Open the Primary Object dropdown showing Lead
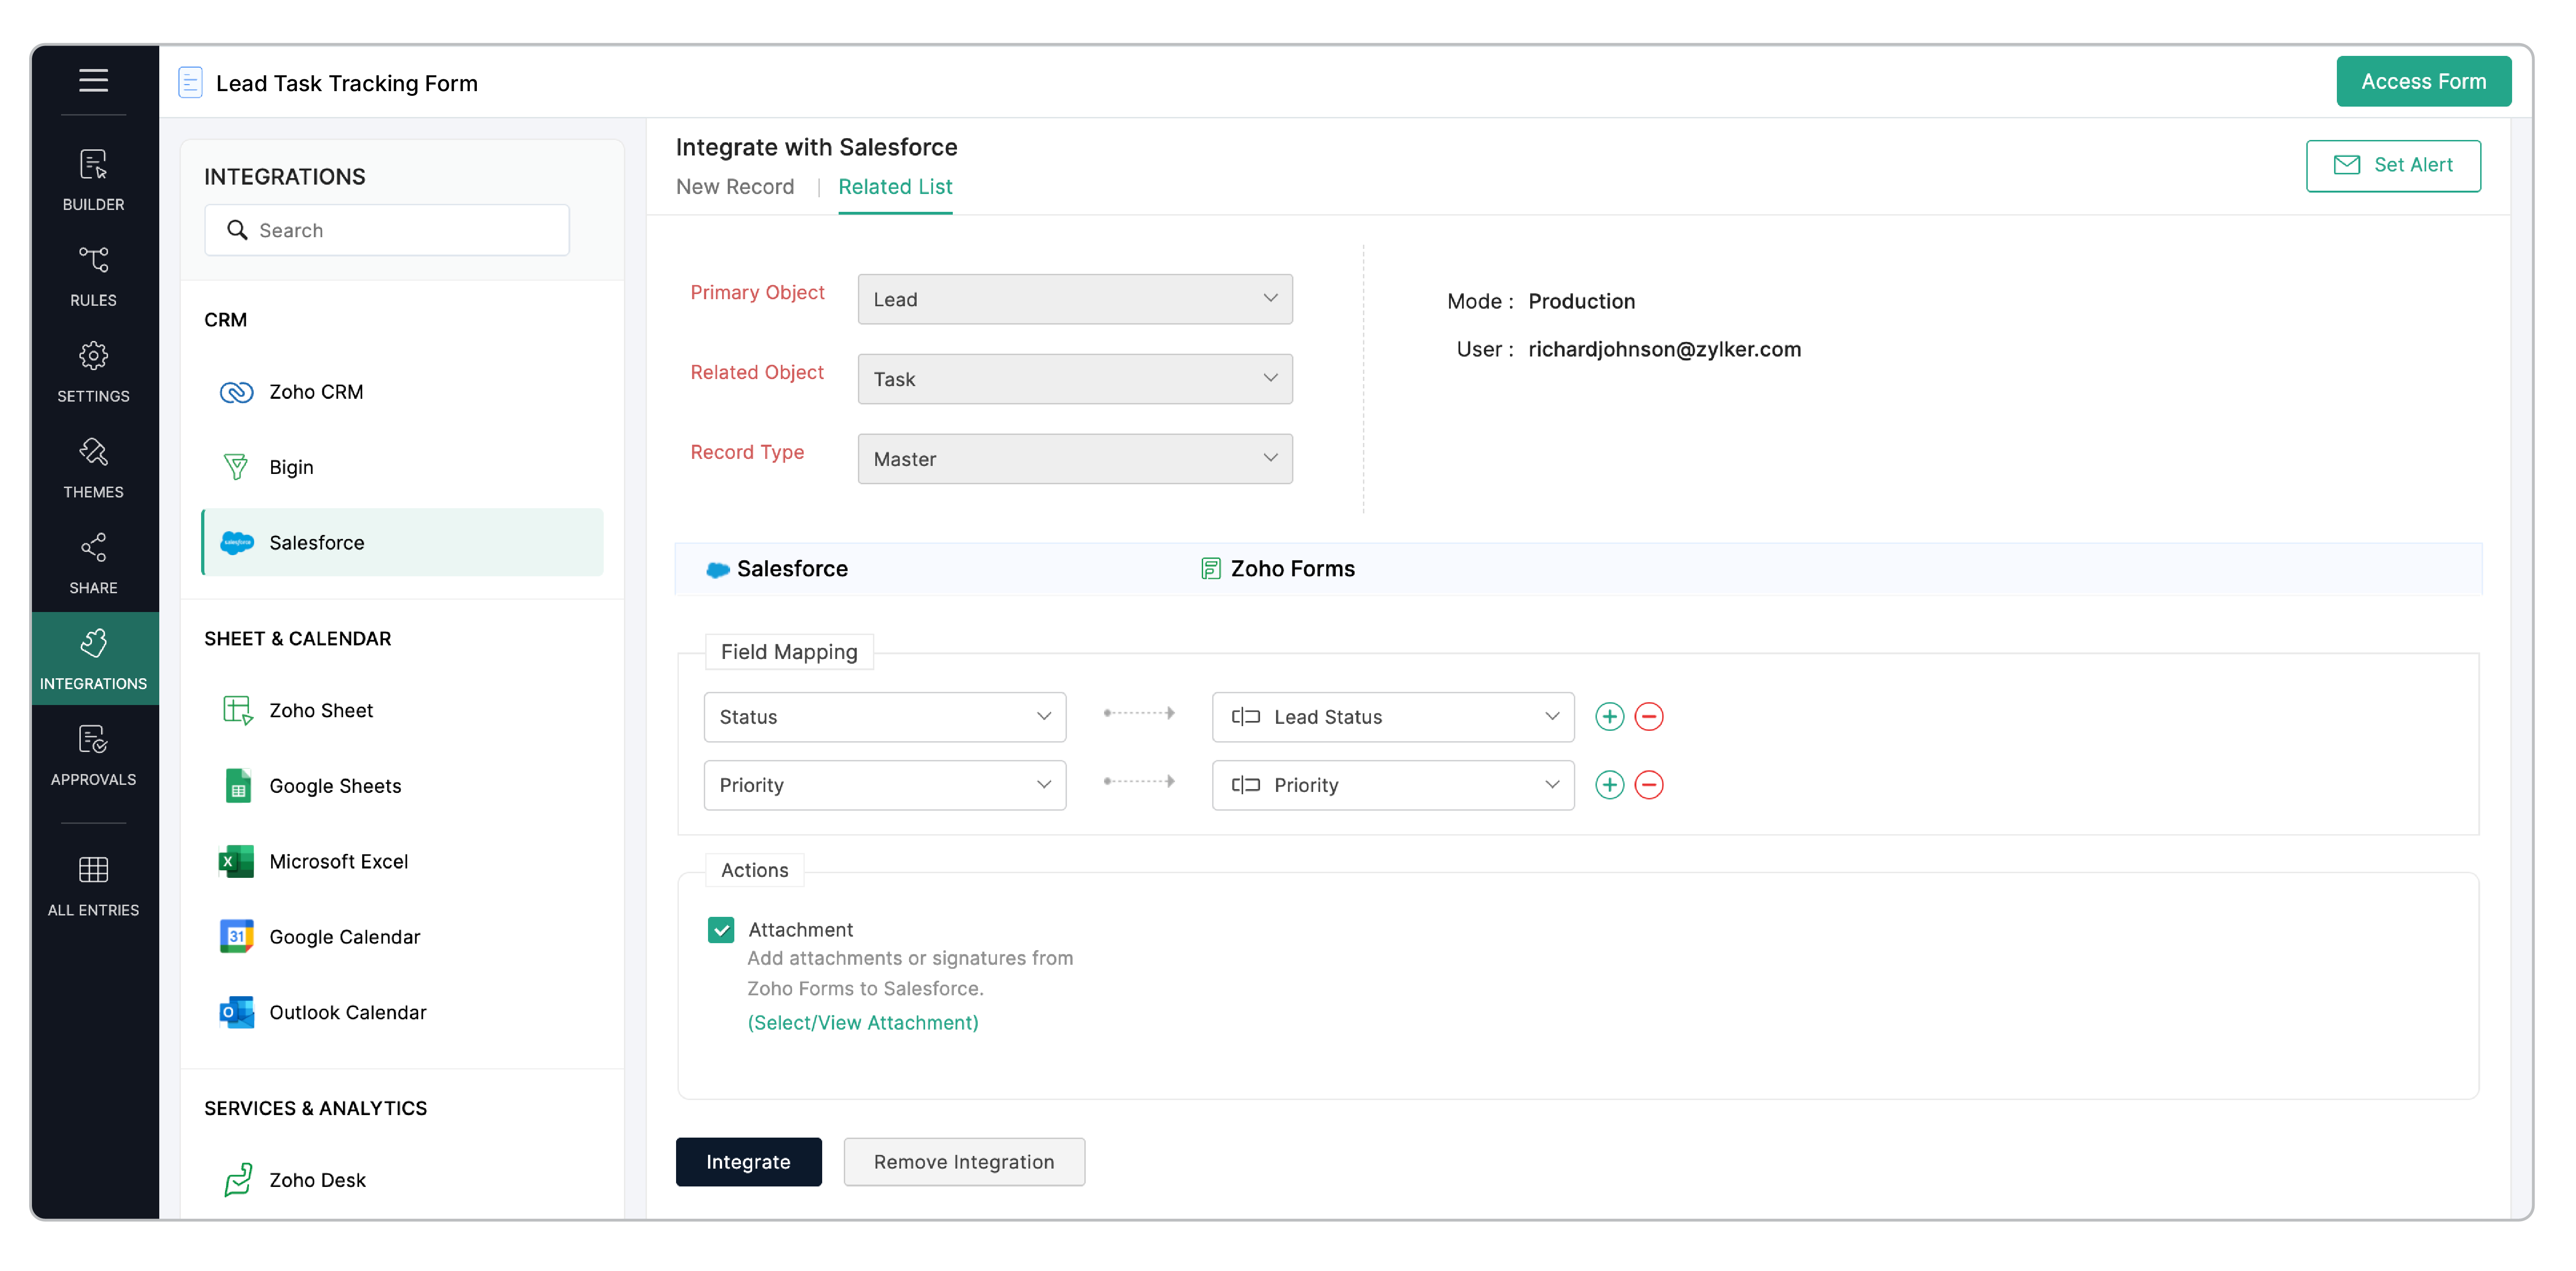 (1074, 299)
